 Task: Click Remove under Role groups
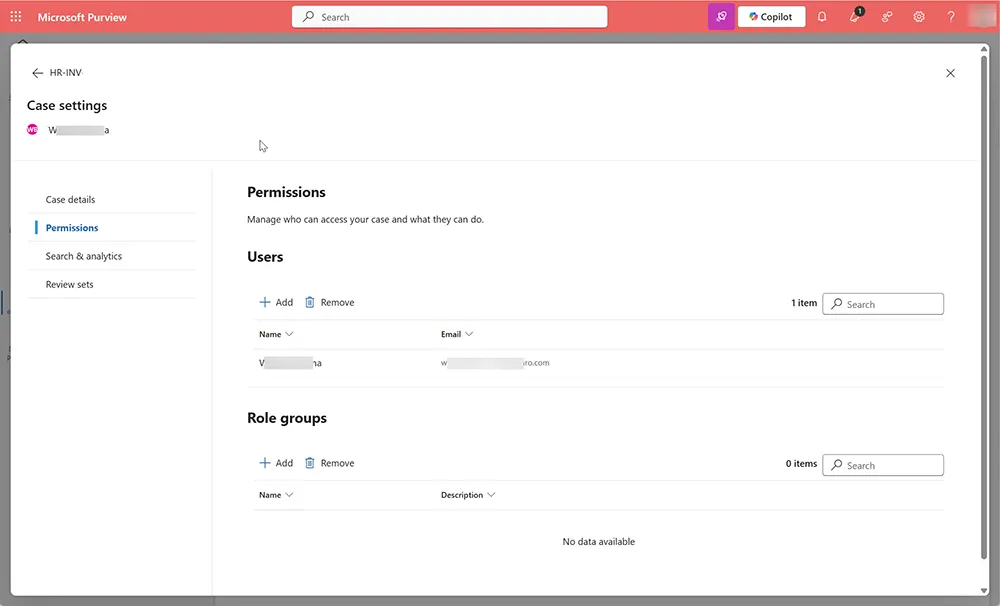pyautogui.click(x=329, y=462)
